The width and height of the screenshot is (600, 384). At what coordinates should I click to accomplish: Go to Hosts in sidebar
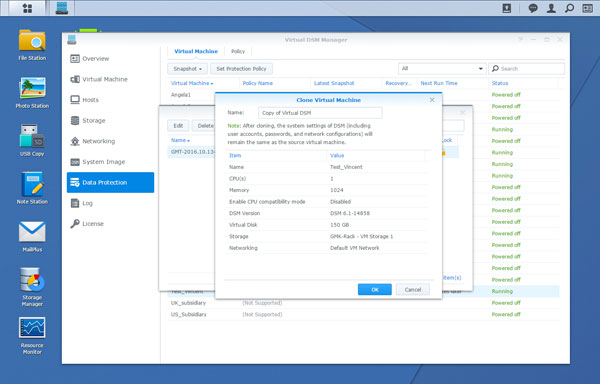pyautogui.click(x=110, y=100)
